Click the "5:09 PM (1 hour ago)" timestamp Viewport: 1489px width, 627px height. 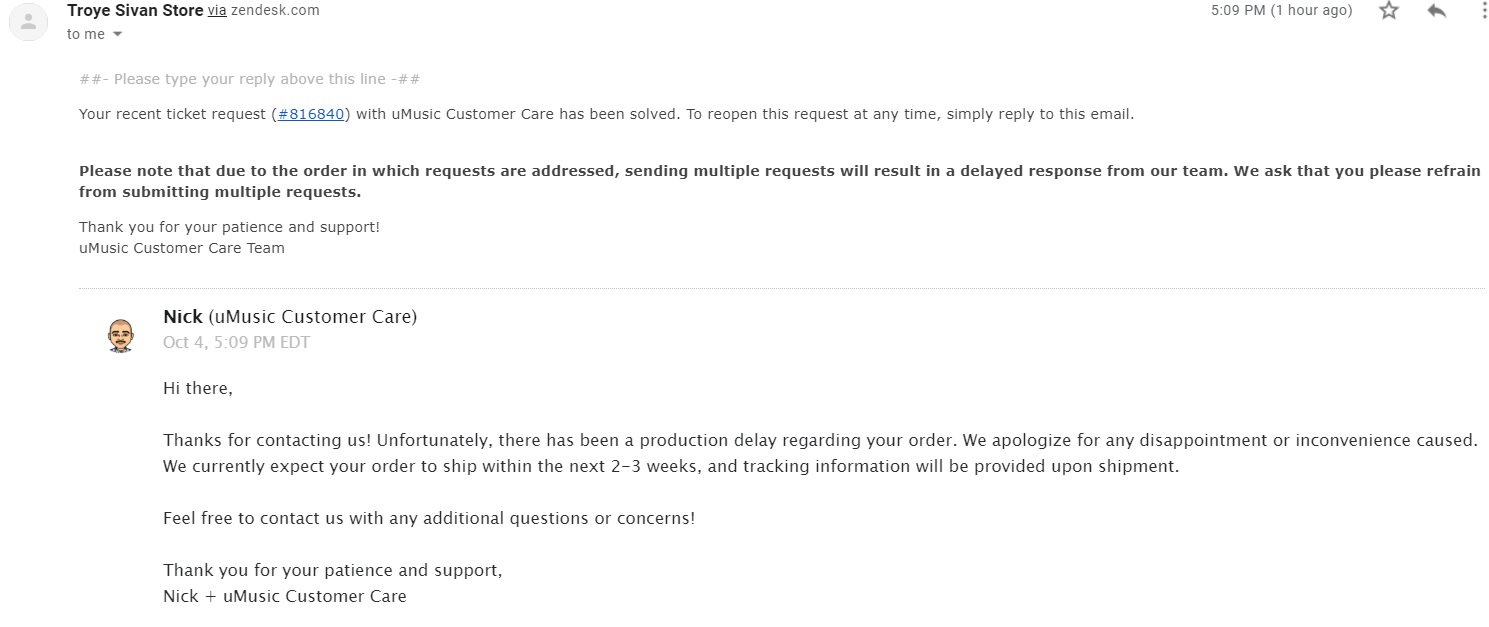1281,11
